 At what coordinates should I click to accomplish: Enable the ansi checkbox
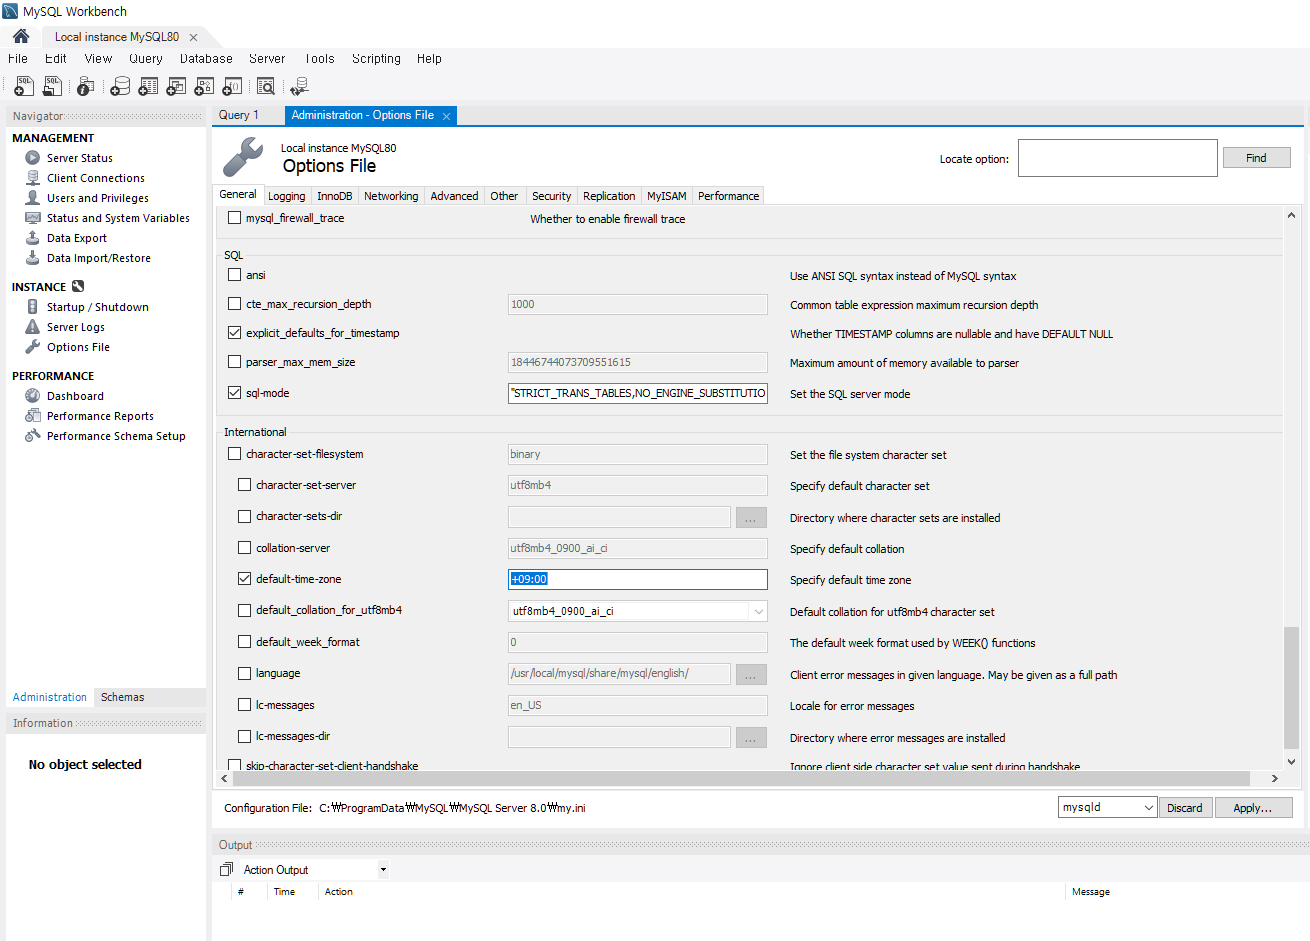(235, 274)
